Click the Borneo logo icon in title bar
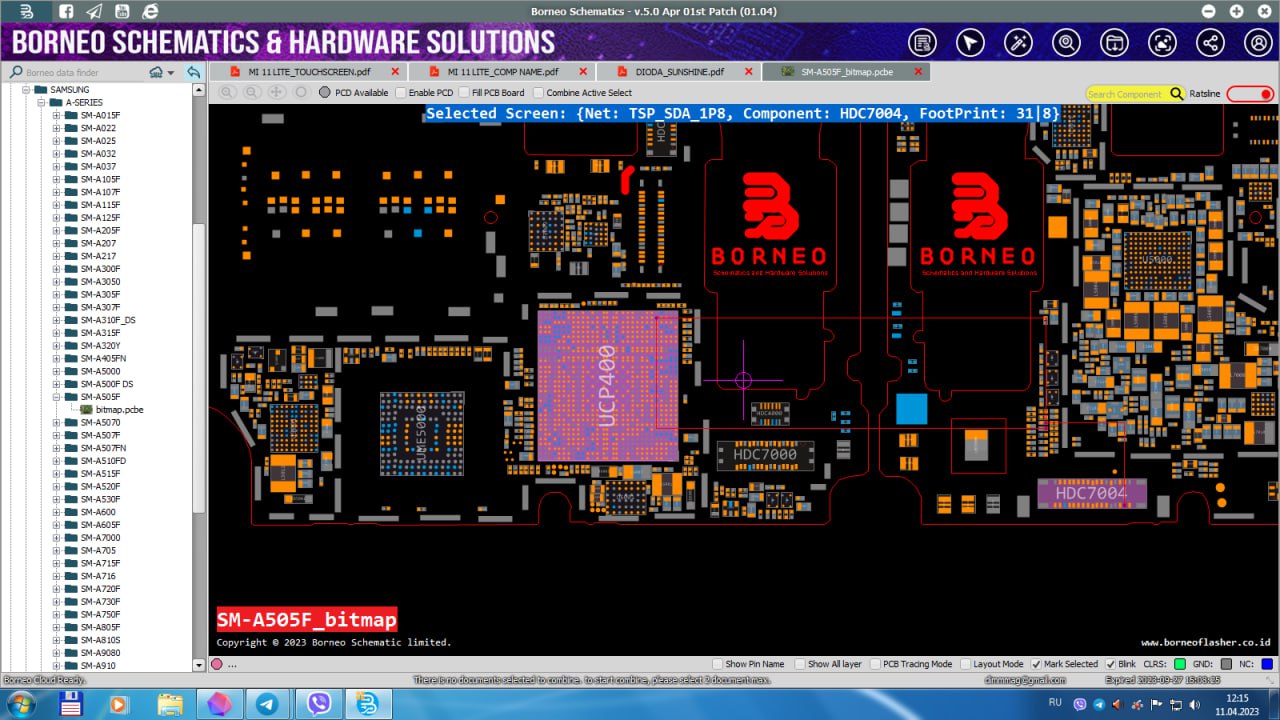 (x=27, y=12)
